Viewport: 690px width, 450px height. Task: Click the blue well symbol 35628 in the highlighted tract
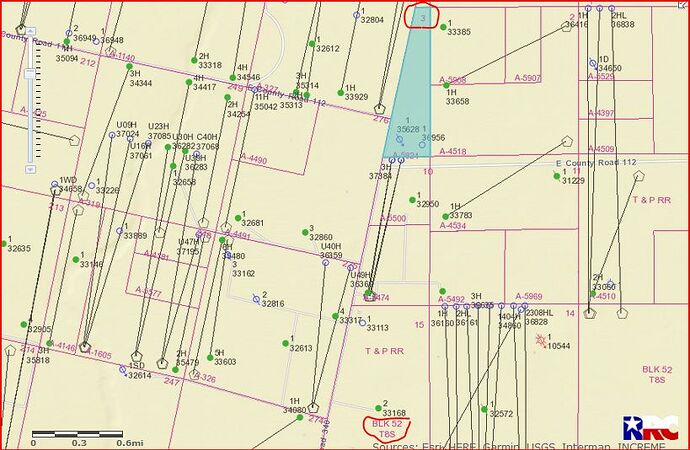tap(400, 140)
